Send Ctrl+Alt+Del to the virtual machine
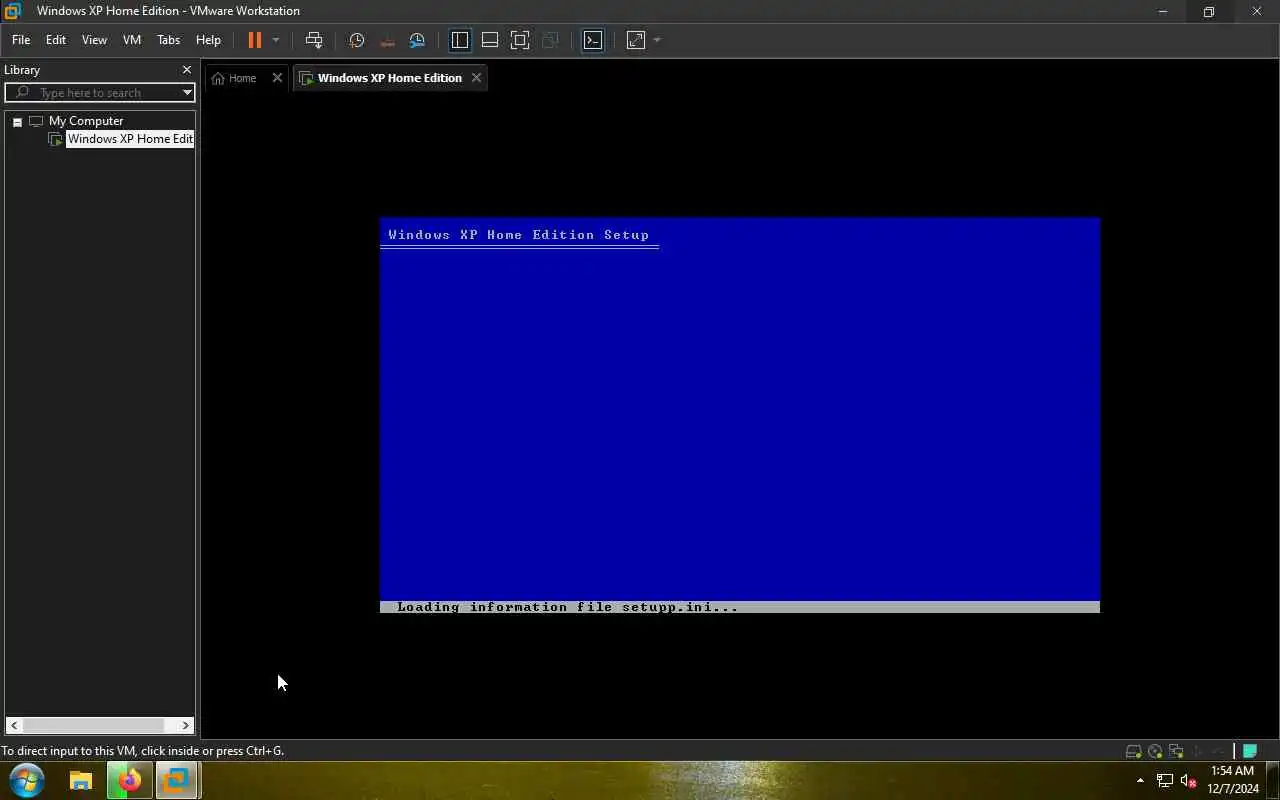Viewport: 1280px width, 800px height. click(x=314, y=40)
